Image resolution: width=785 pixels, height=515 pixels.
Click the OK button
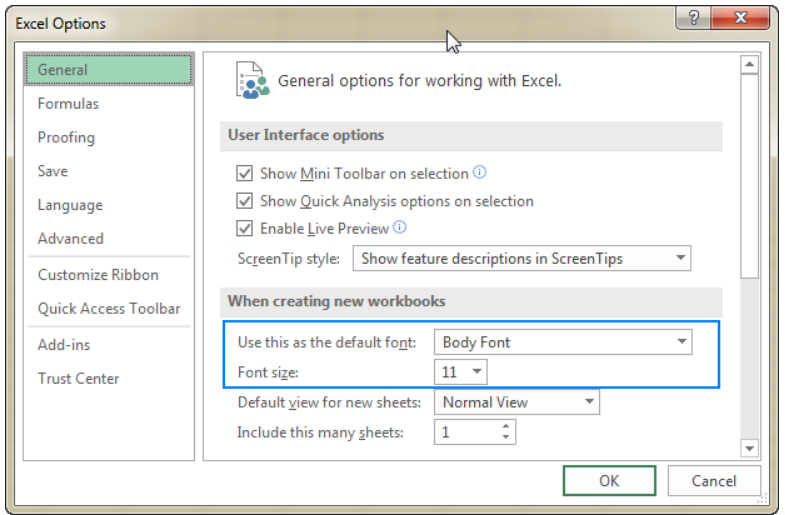(x=609, y=481)
